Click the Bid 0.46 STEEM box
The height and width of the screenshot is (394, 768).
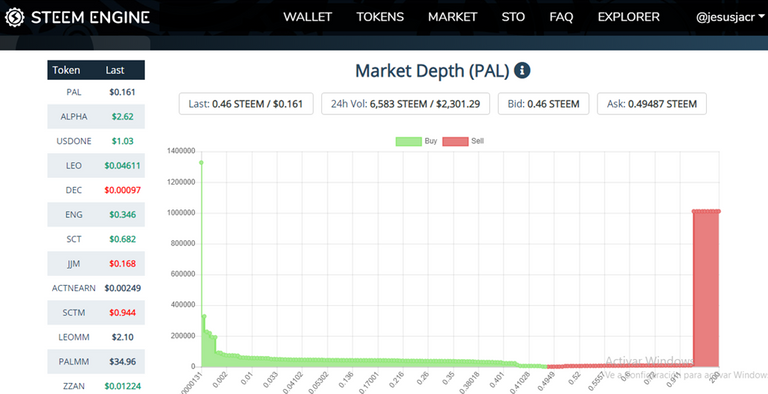tap(544, 104)
